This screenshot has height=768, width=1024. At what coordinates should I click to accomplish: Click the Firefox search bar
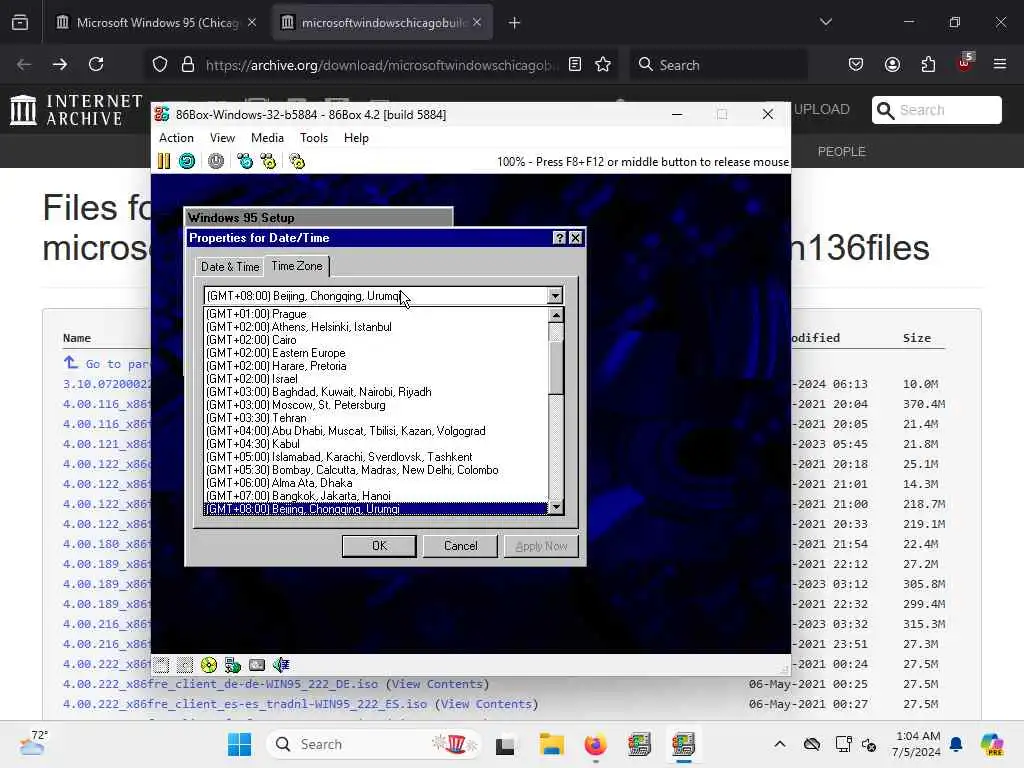[x=718, y=65]
